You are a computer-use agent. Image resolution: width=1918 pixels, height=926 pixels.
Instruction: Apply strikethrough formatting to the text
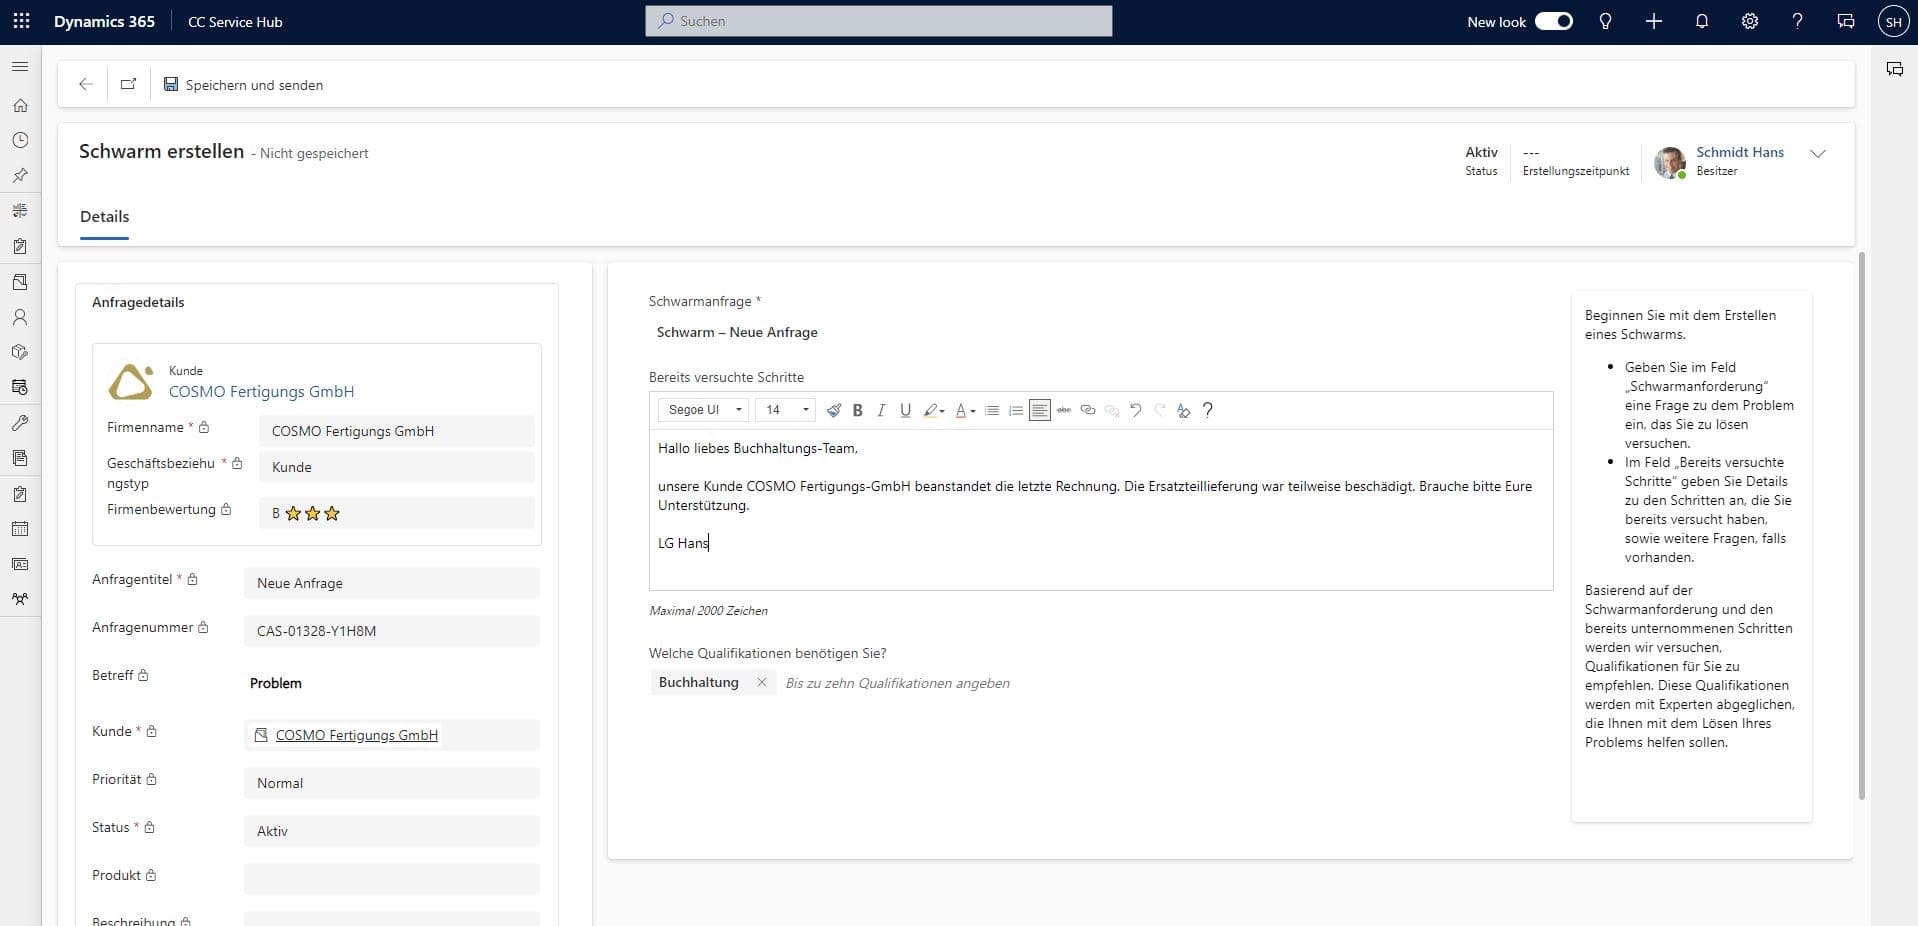1064,410
